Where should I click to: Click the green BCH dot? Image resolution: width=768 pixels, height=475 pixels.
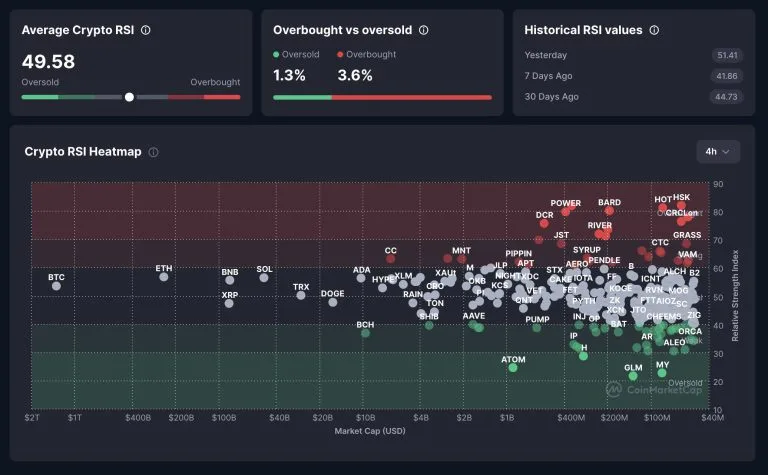365,333
